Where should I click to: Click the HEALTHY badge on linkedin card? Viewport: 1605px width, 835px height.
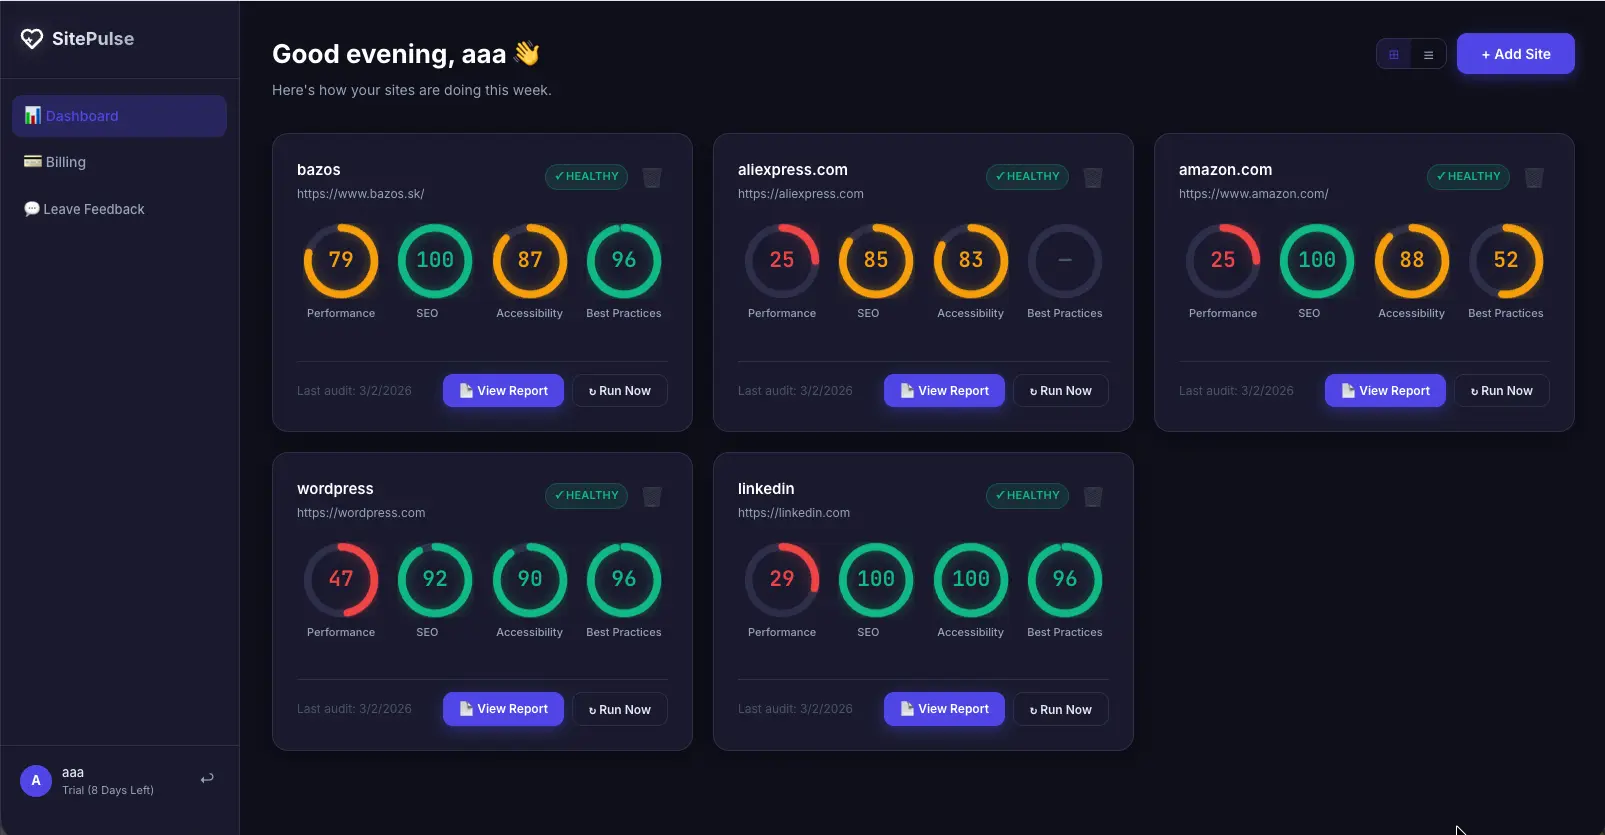pyautogui.click(x=1028, y=495)
